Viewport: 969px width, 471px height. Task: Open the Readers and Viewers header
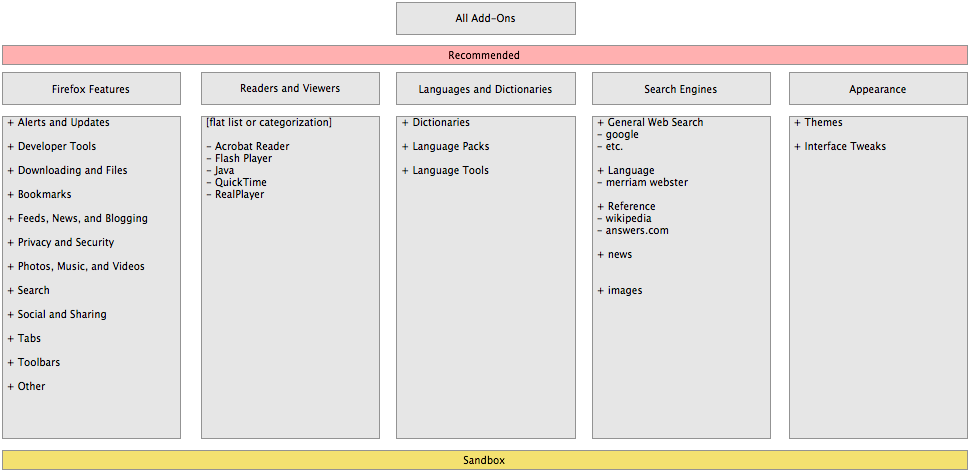click(x=290, y=88)
